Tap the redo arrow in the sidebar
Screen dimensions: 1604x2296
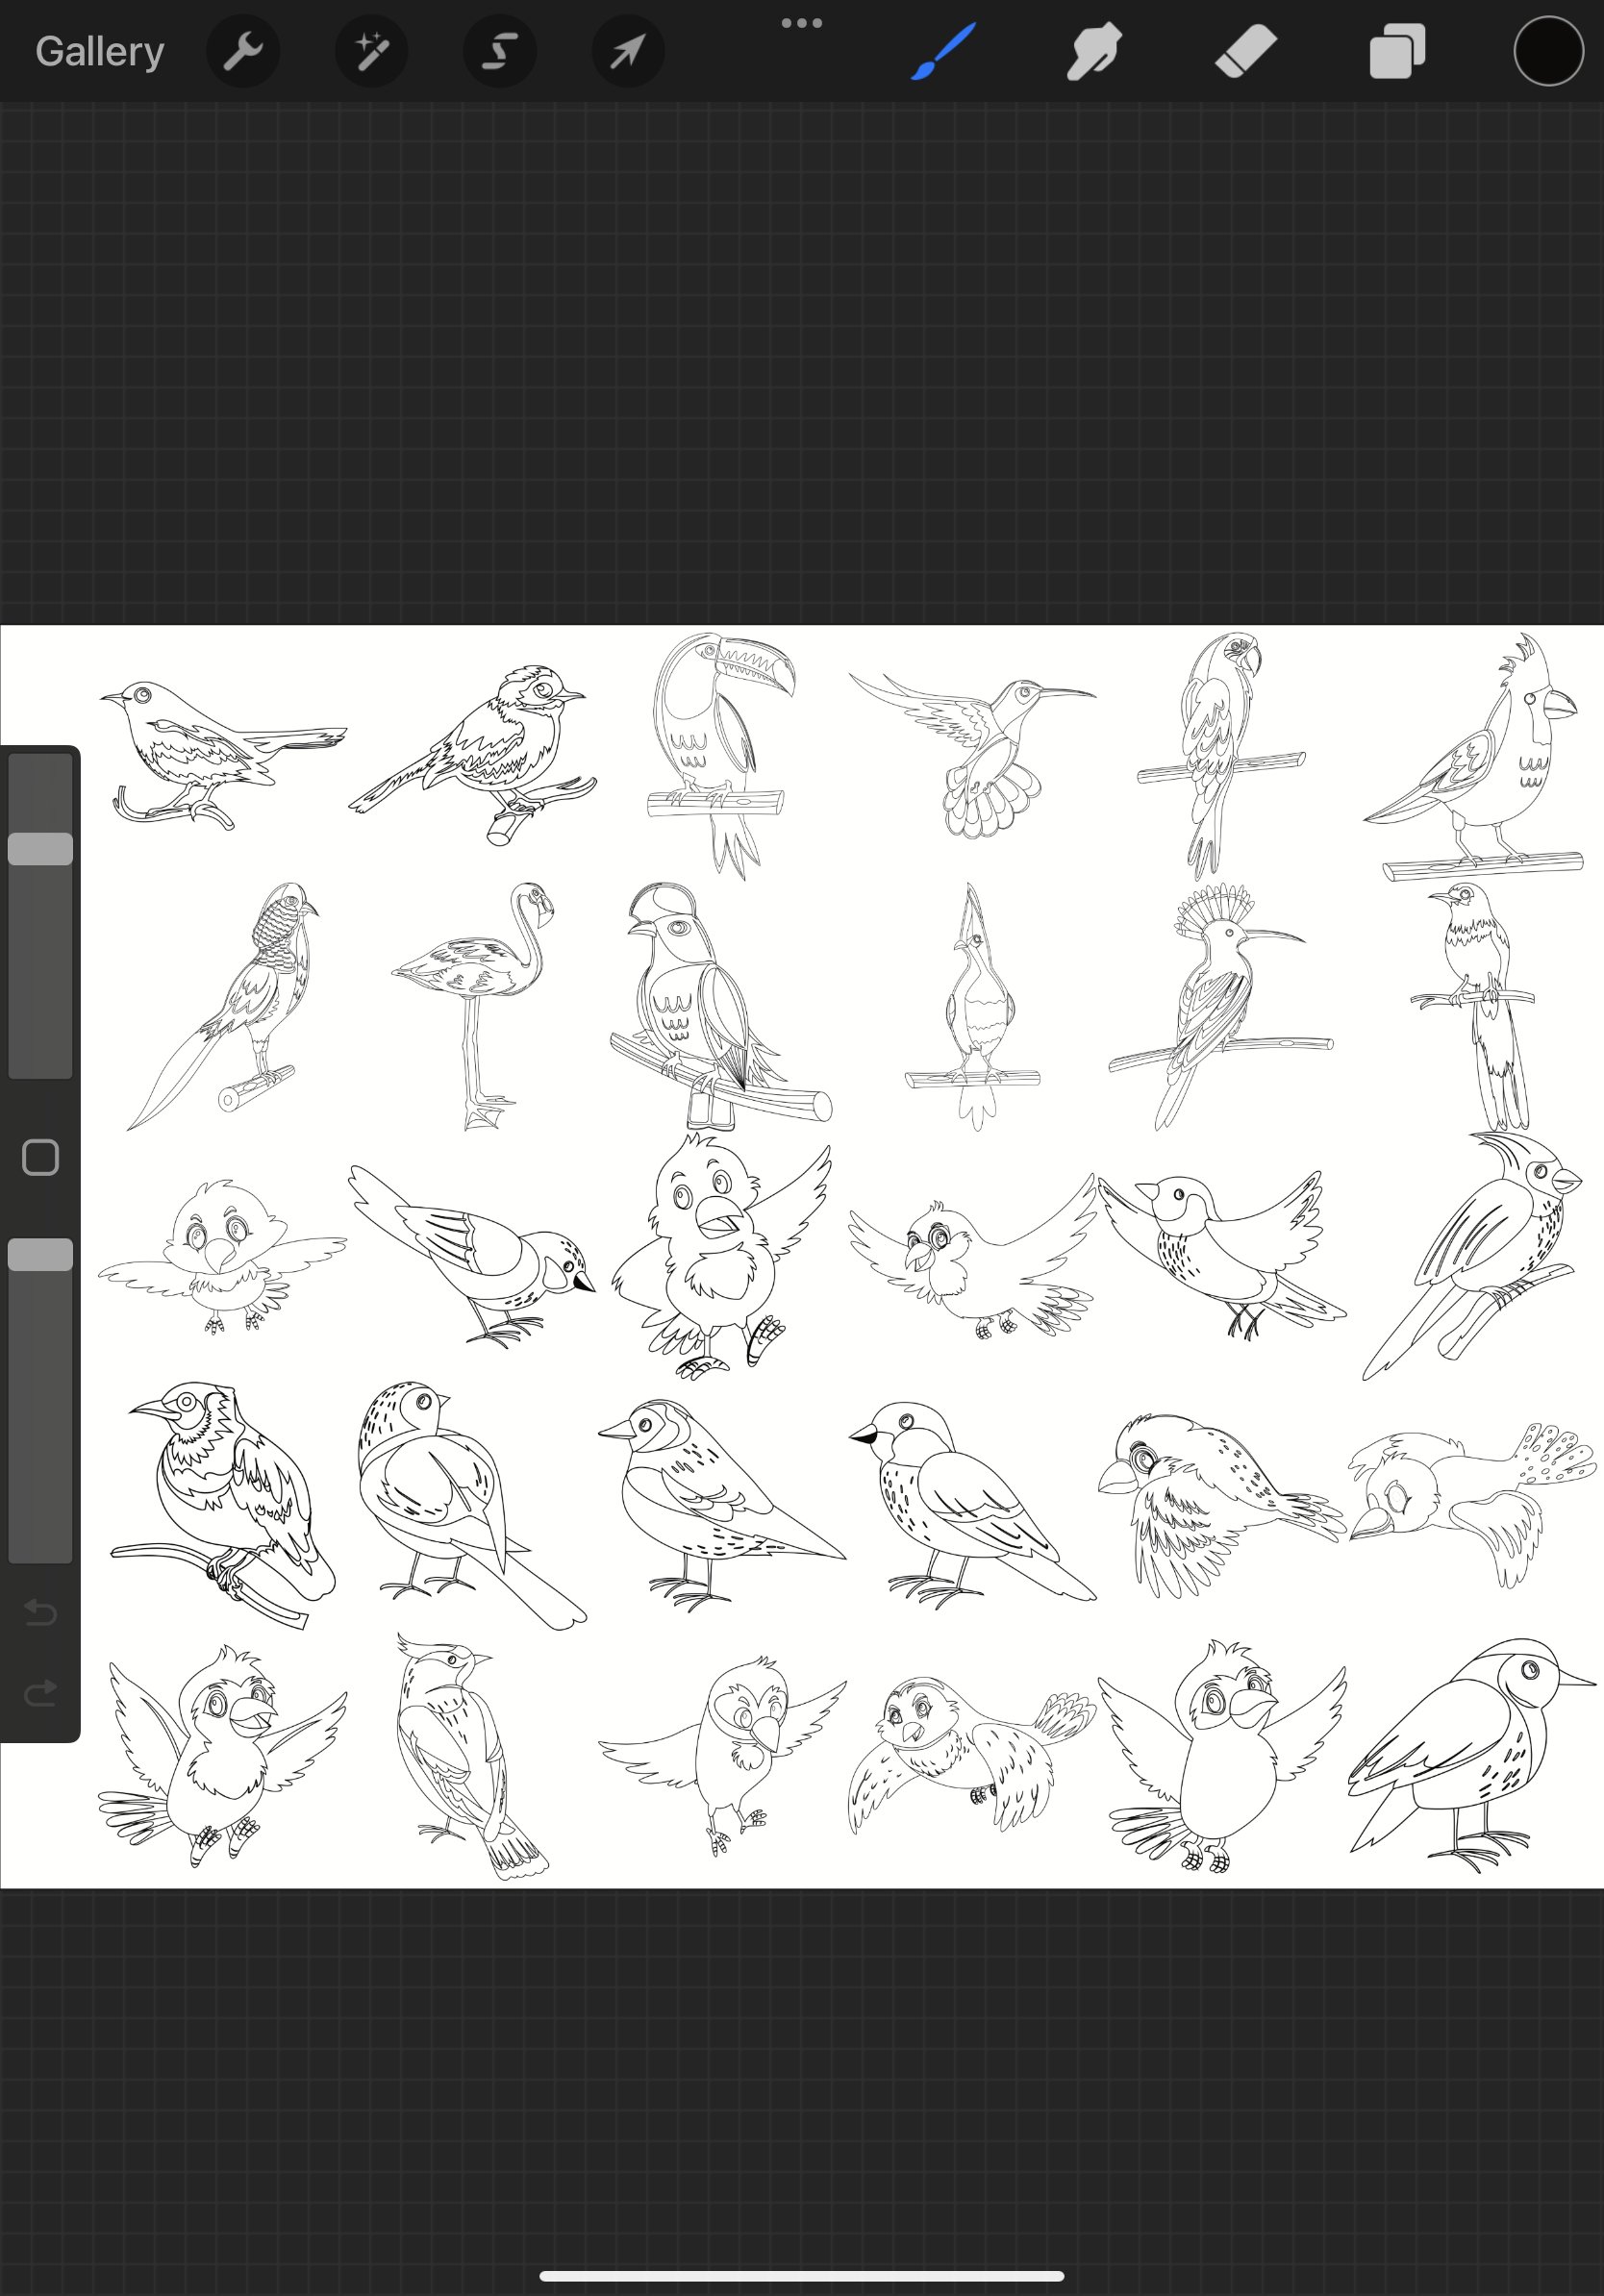tap(40, 1692)
